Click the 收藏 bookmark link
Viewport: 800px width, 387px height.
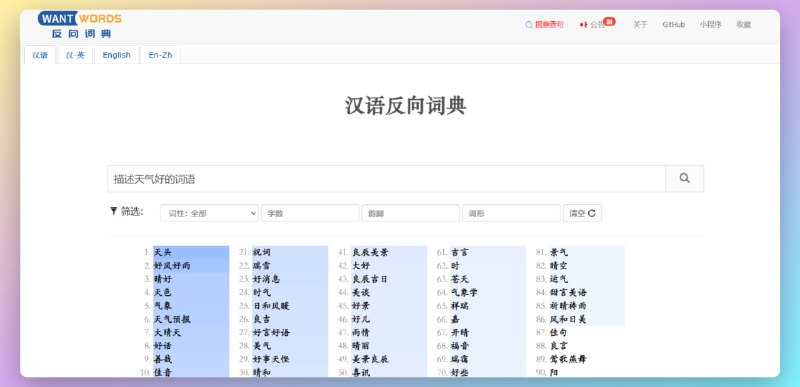pos(743,24)
